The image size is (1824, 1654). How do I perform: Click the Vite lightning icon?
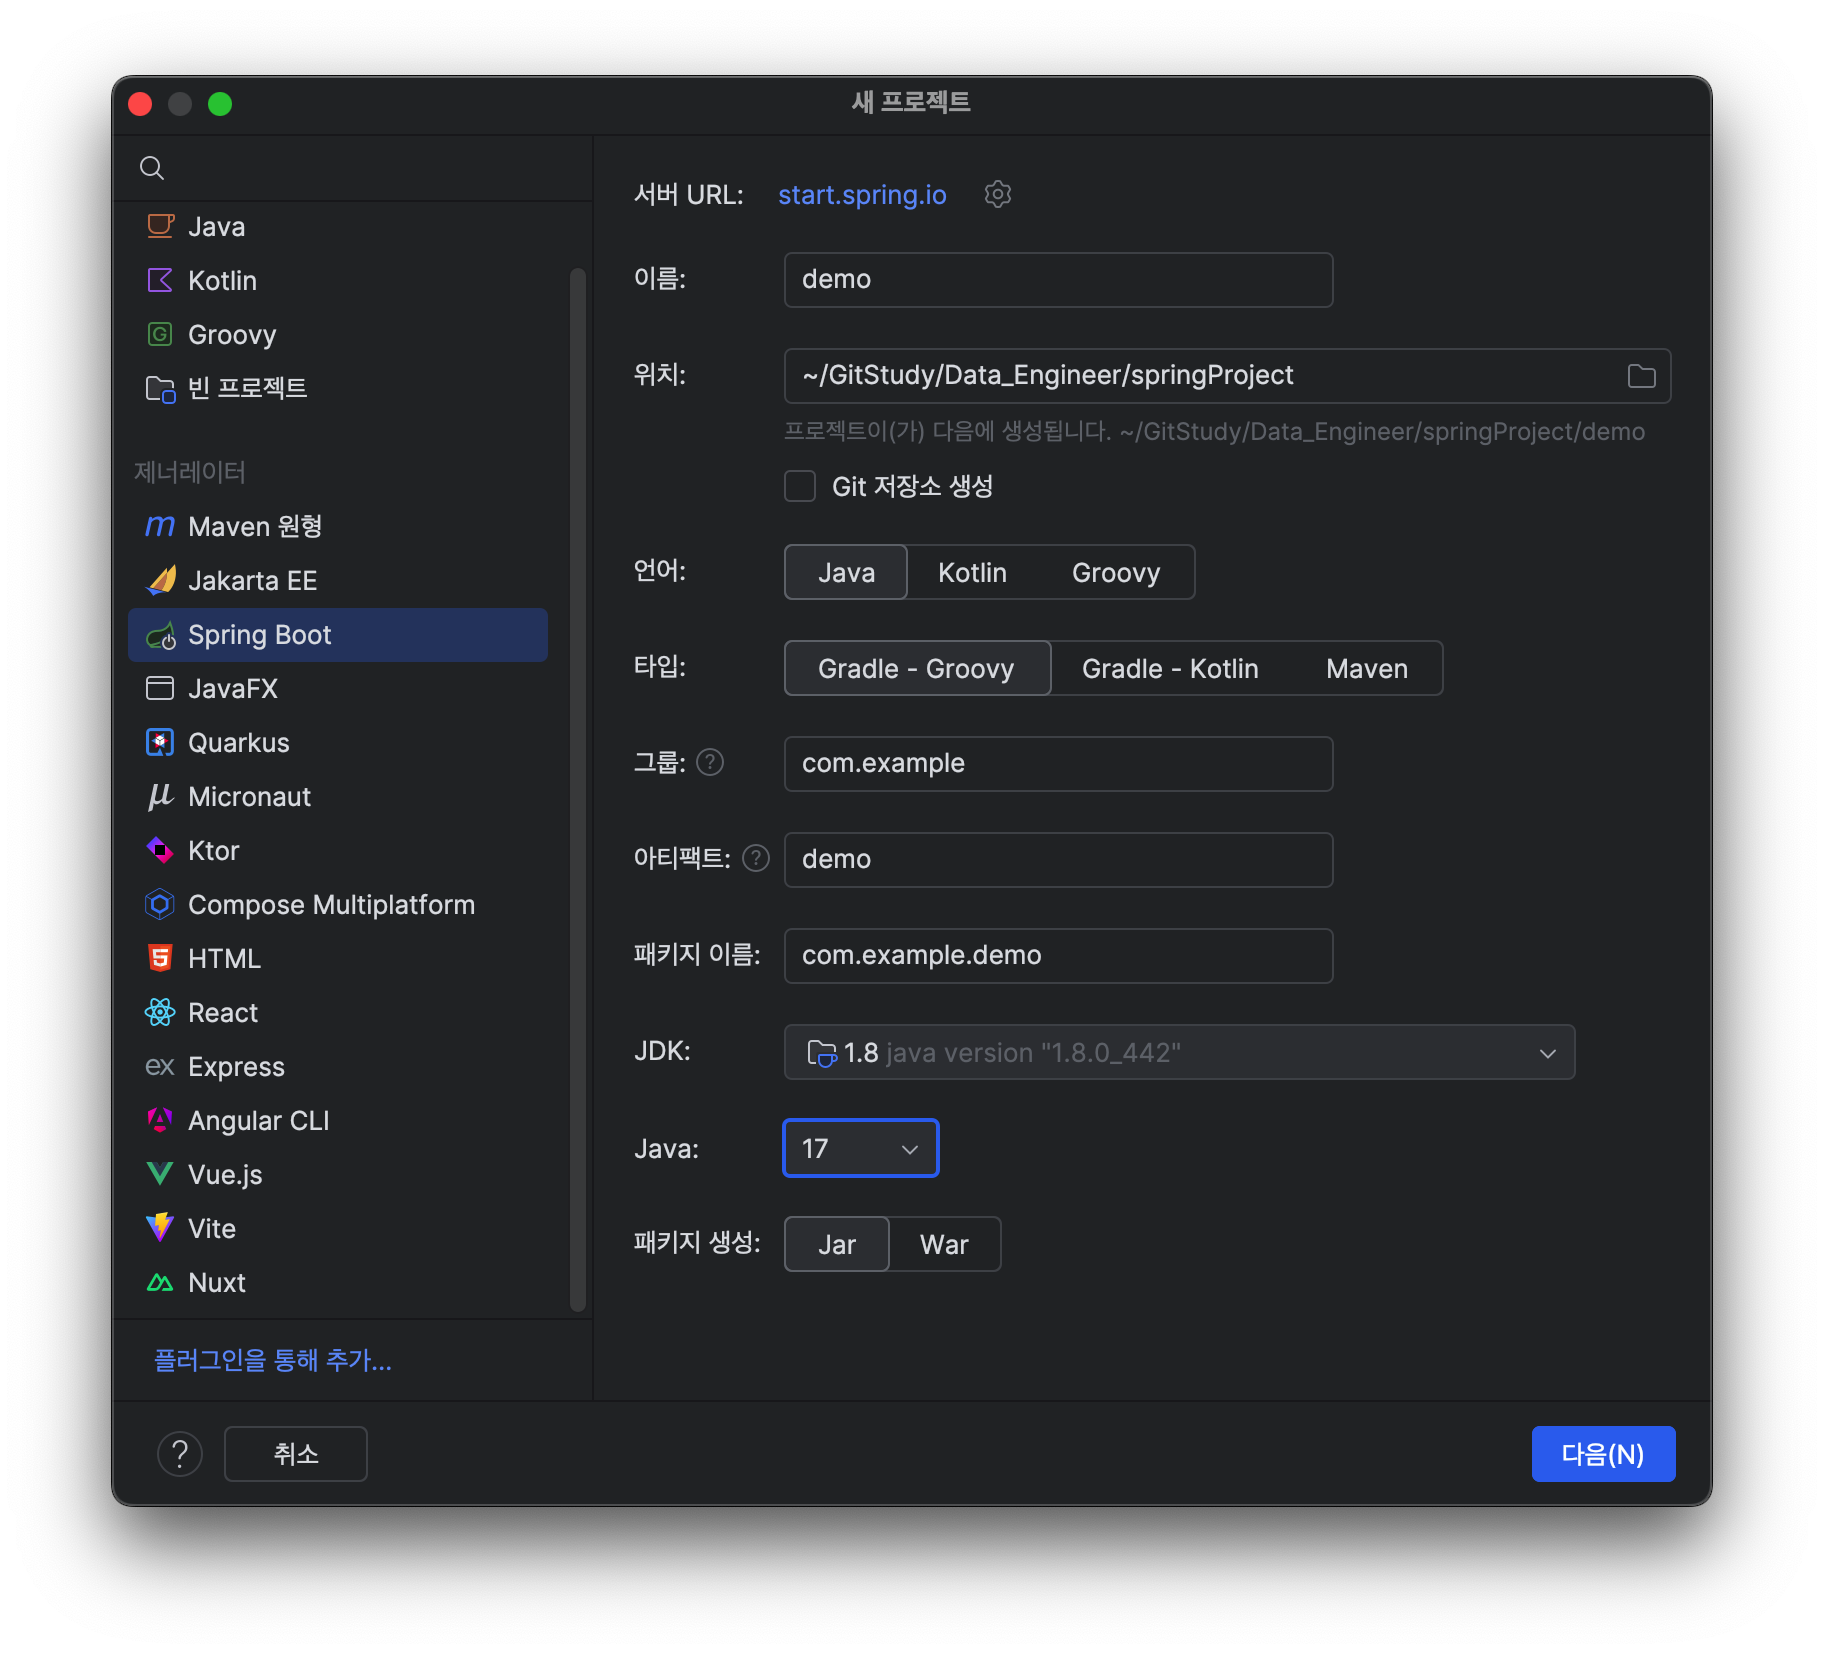(160, 1228)
